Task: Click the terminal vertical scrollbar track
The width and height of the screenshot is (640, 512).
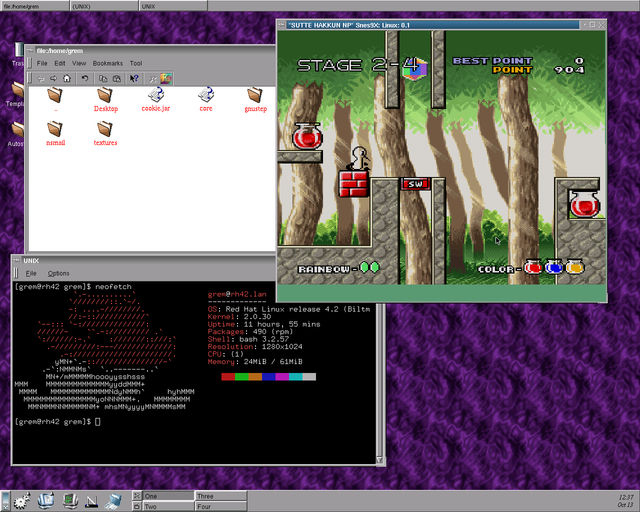Action: coord(380,380)
